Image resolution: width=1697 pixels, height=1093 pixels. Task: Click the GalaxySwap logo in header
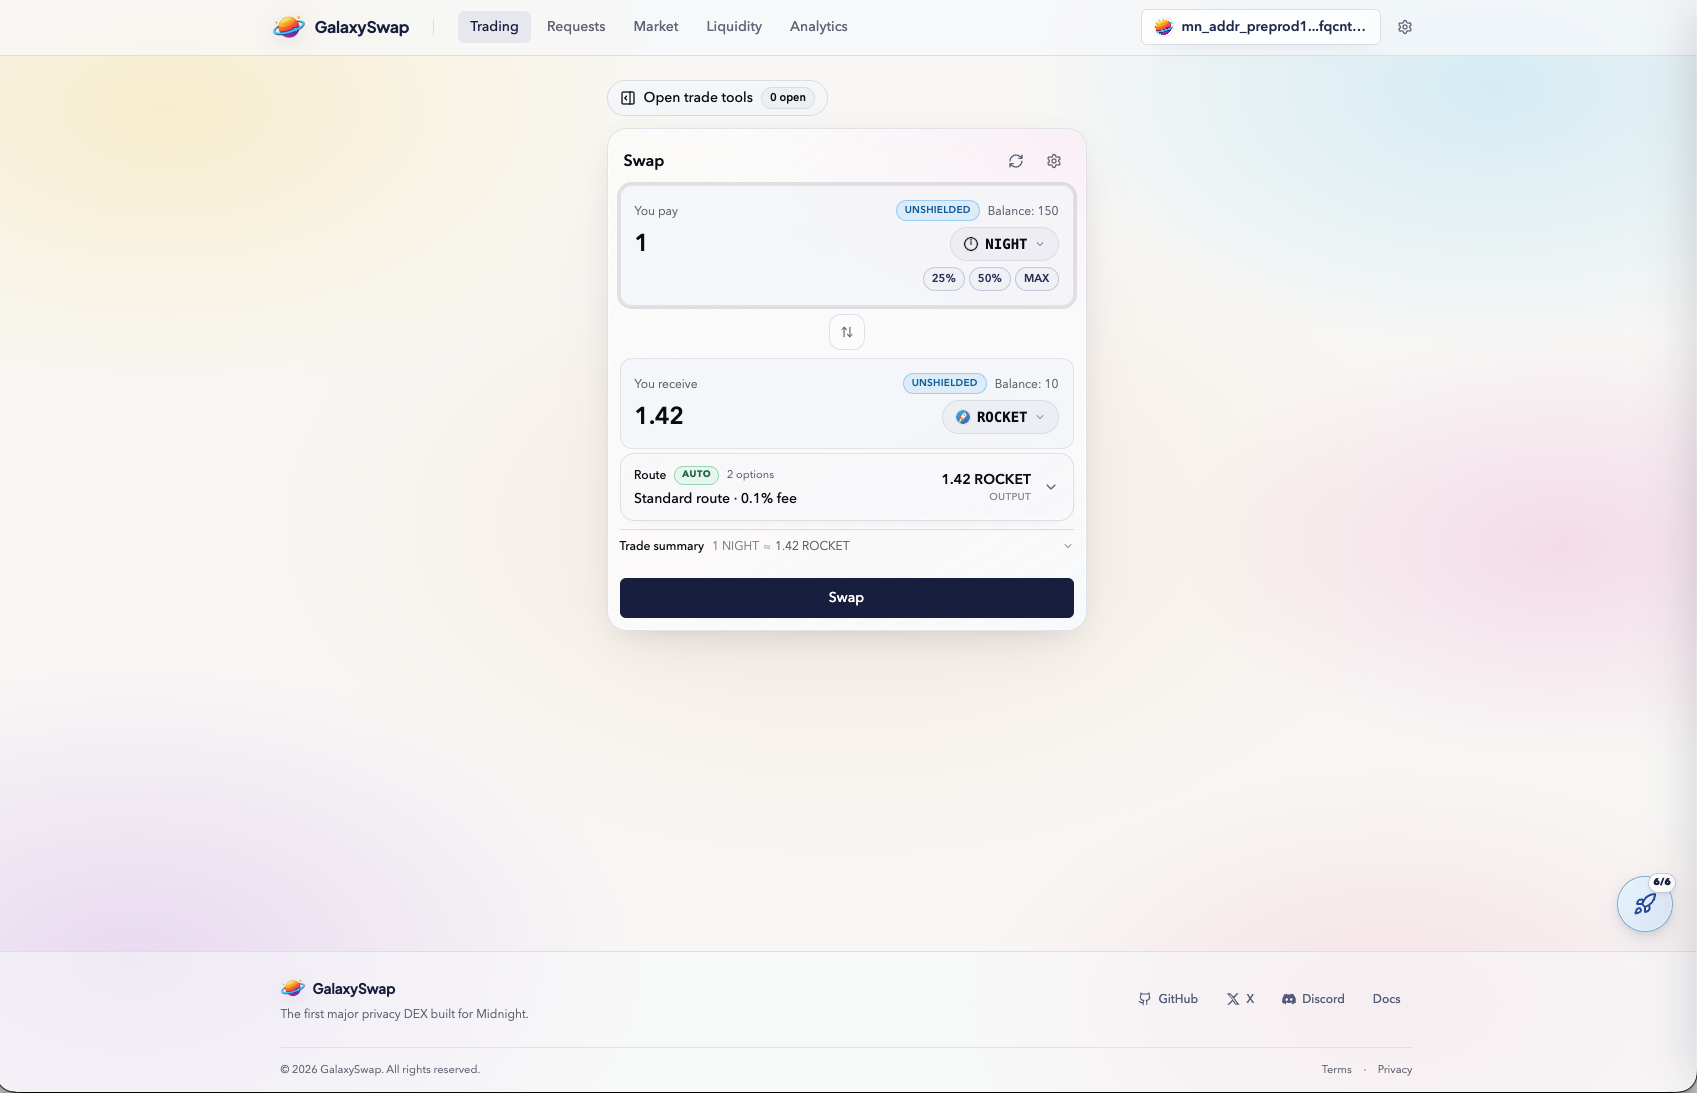341,27
